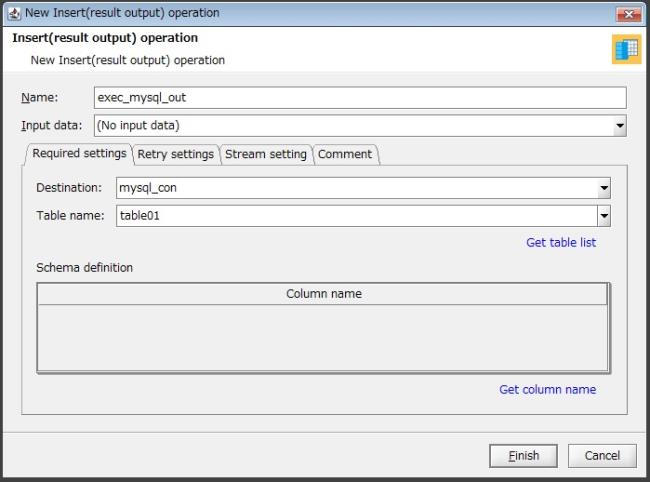This screenshot has height=482, width=650.
Task: Click the 'Get column name' link
Action: pos(547,390)
